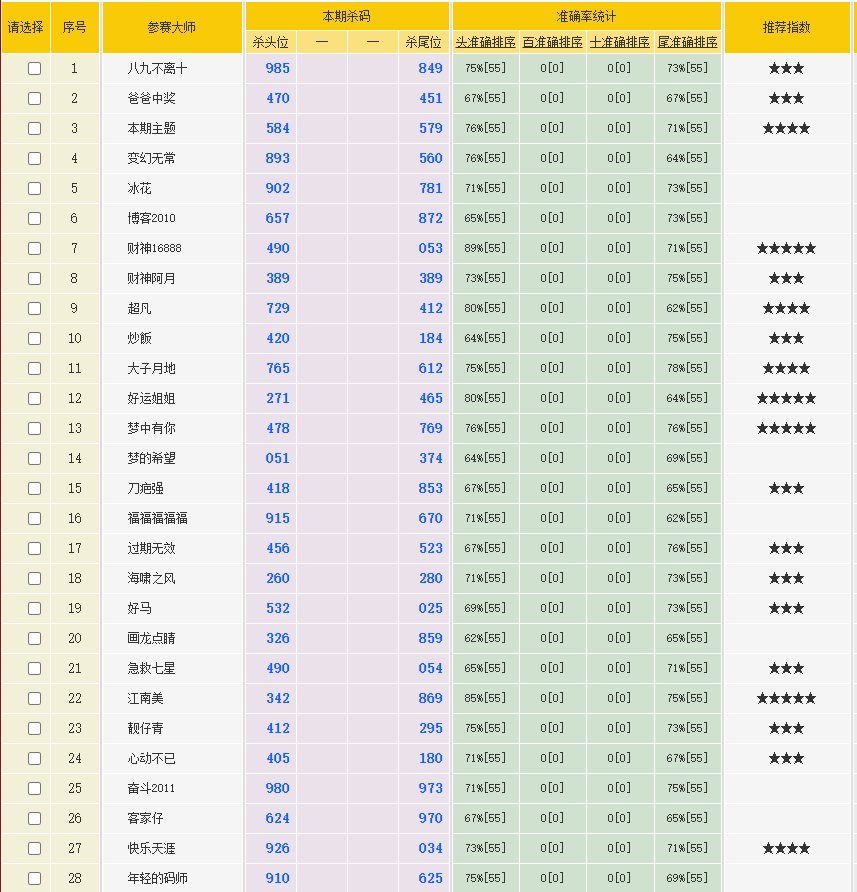Check the box for 奋斗2011
The width and height of the screenshot is (857, 892).
click(35, 788)
